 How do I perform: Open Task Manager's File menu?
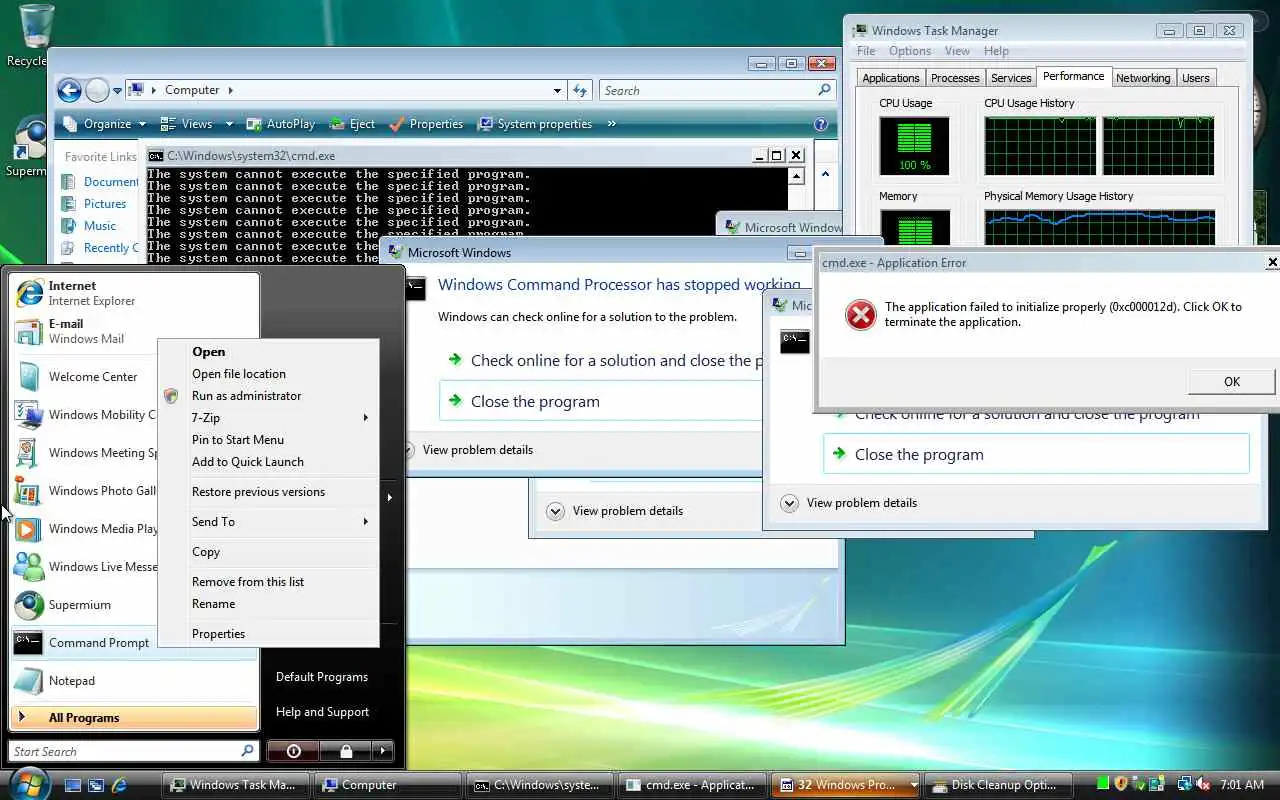866,51
